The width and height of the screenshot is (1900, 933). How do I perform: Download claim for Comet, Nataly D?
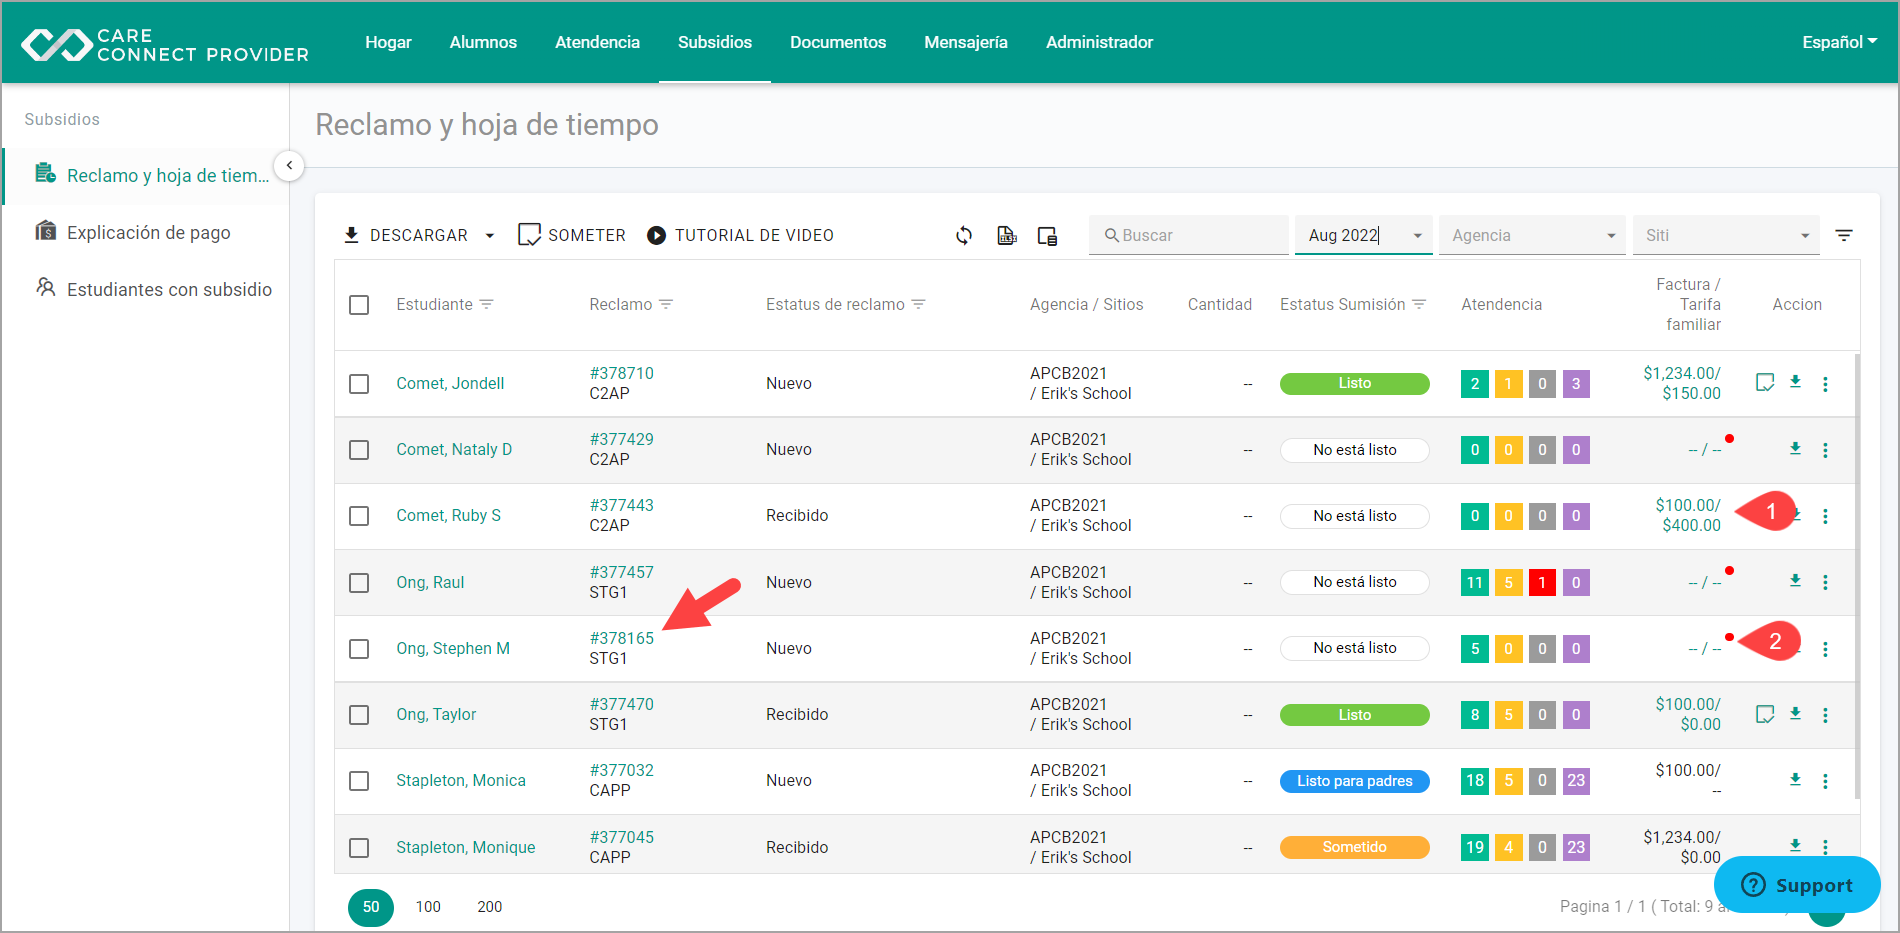pyautogui.click(x=1795, y=449)
